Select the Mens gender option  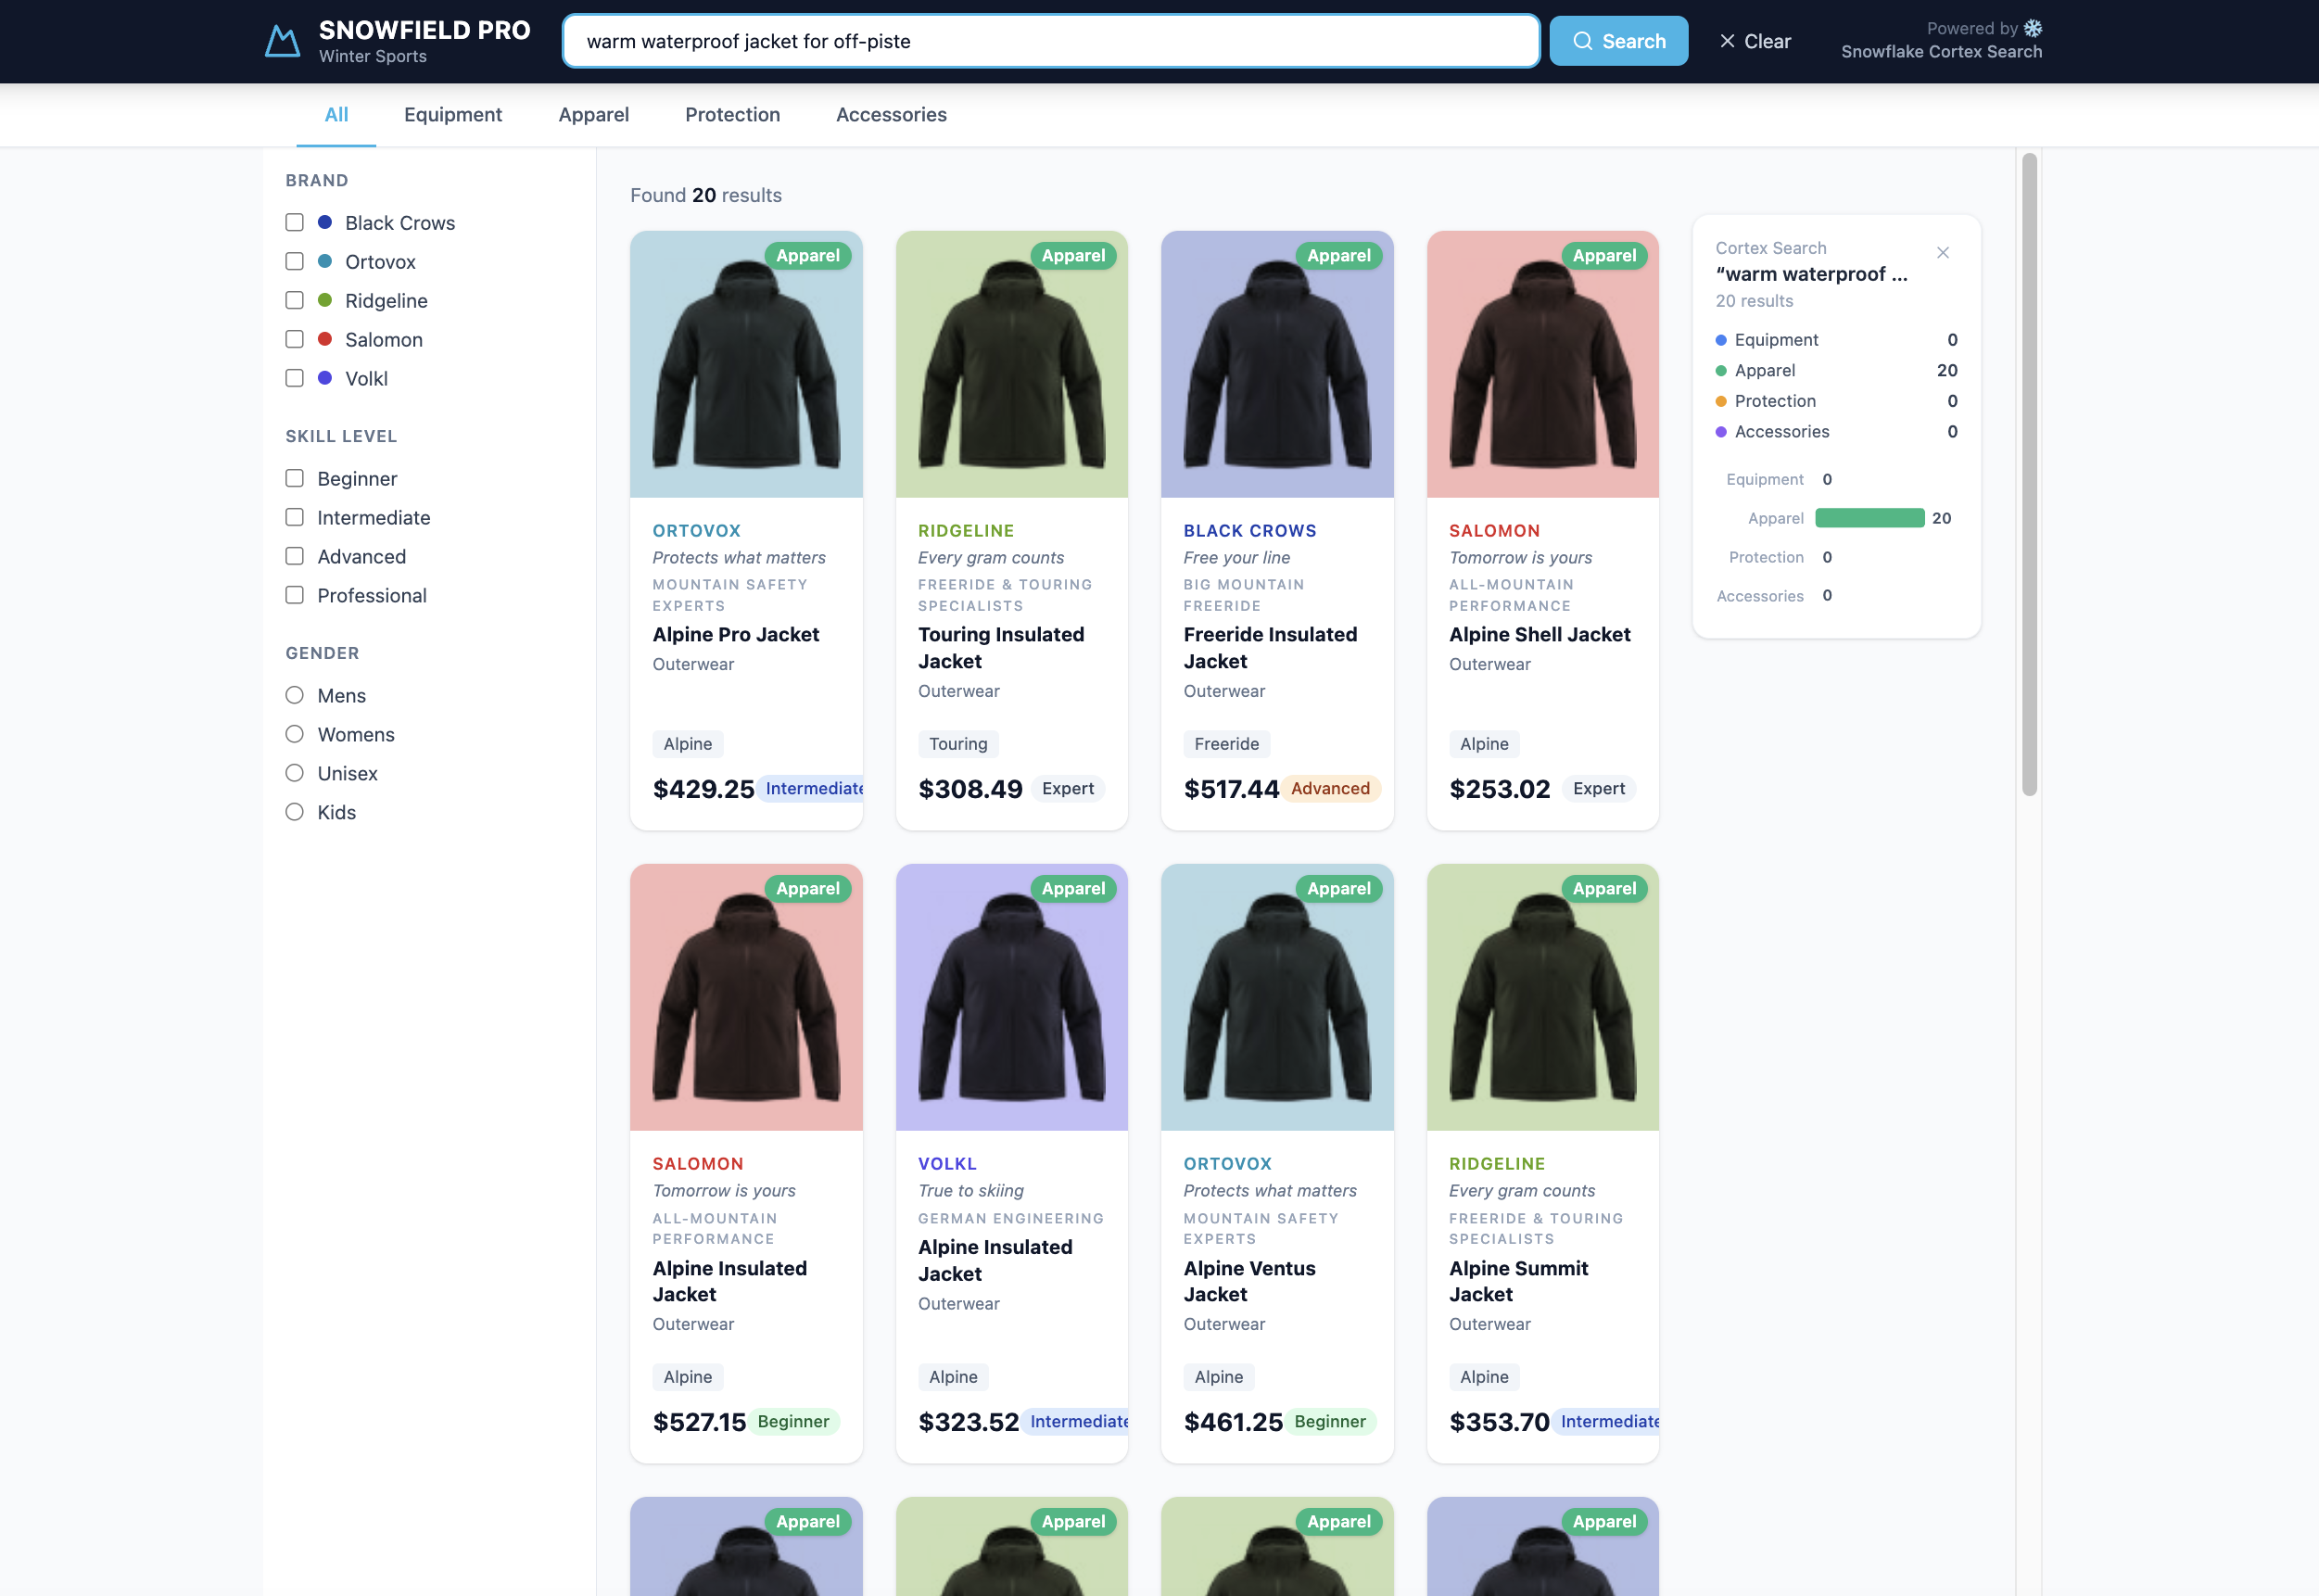[x=294, y=695]
